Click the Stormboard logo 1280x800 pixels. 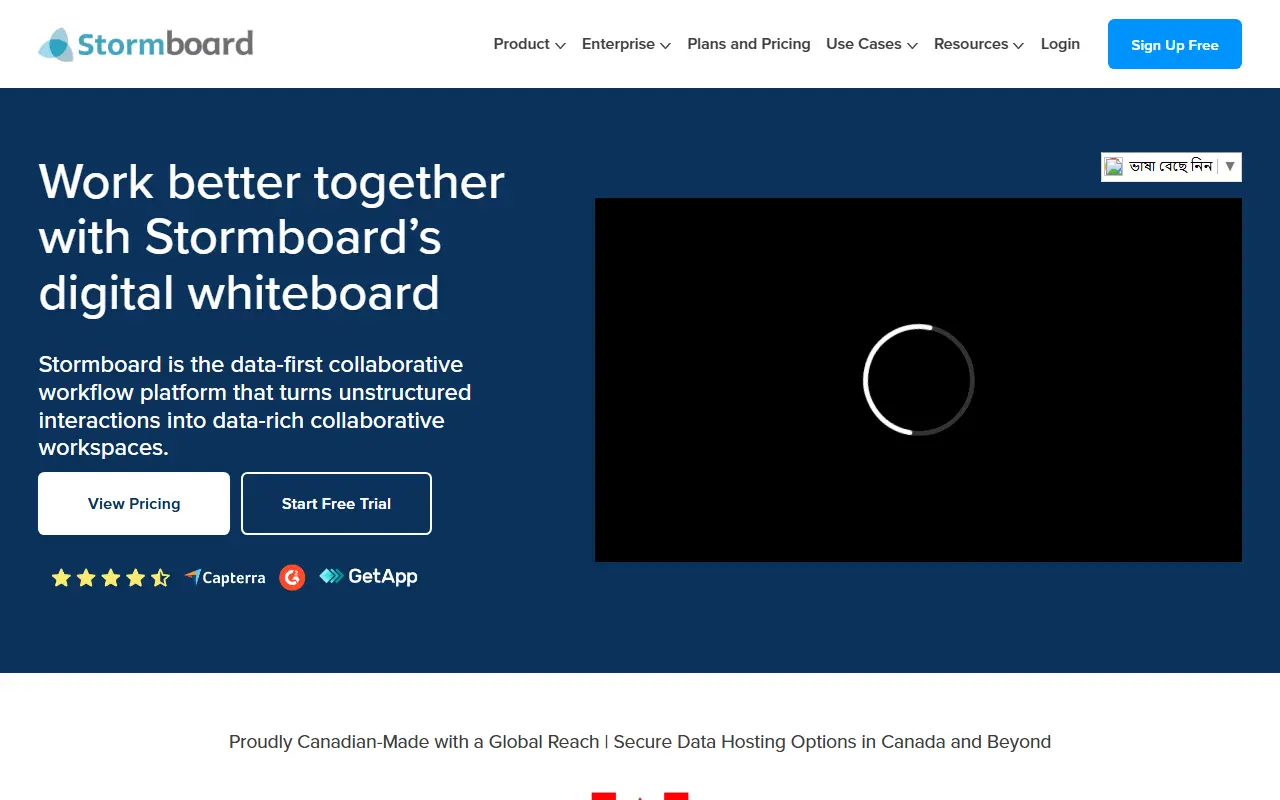click(x=146, y=44)
